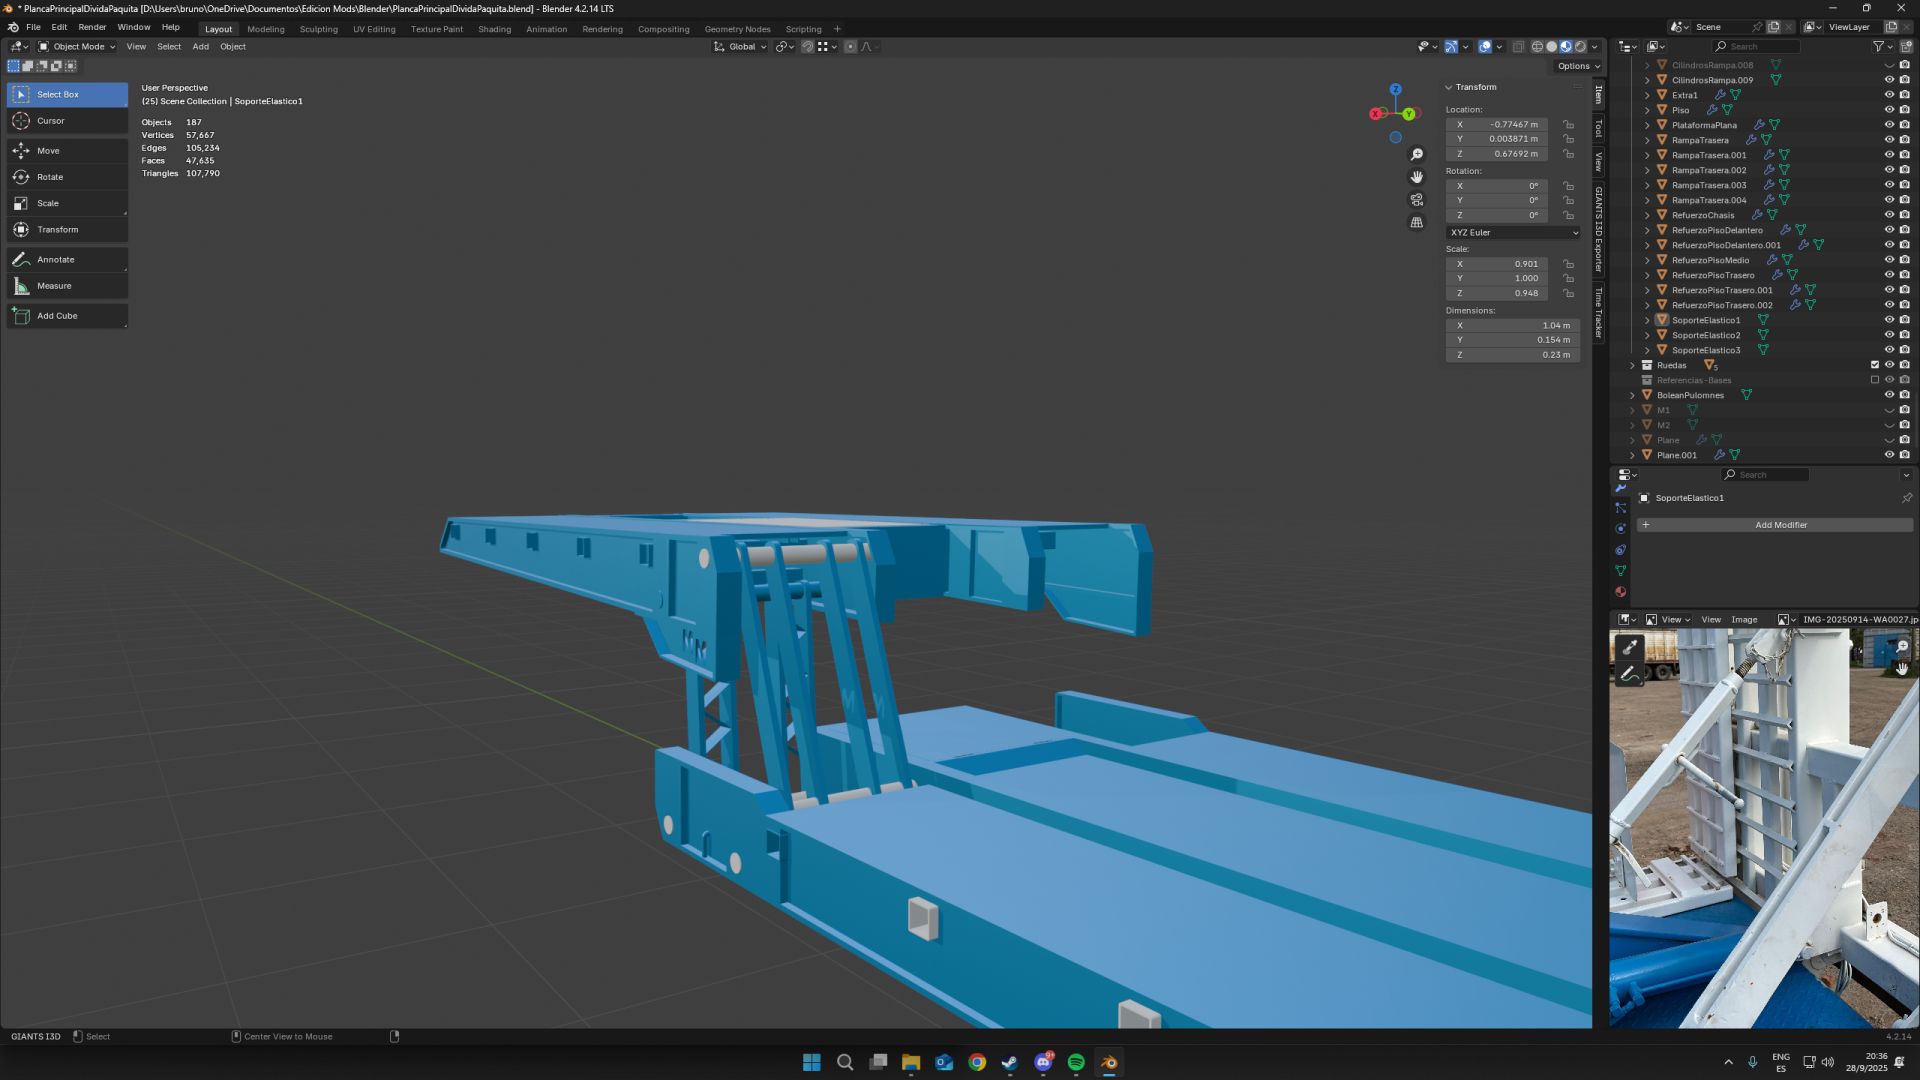
Task: Toggle orthographic perspective grid icon
Action: click(x=1417, y=223)
